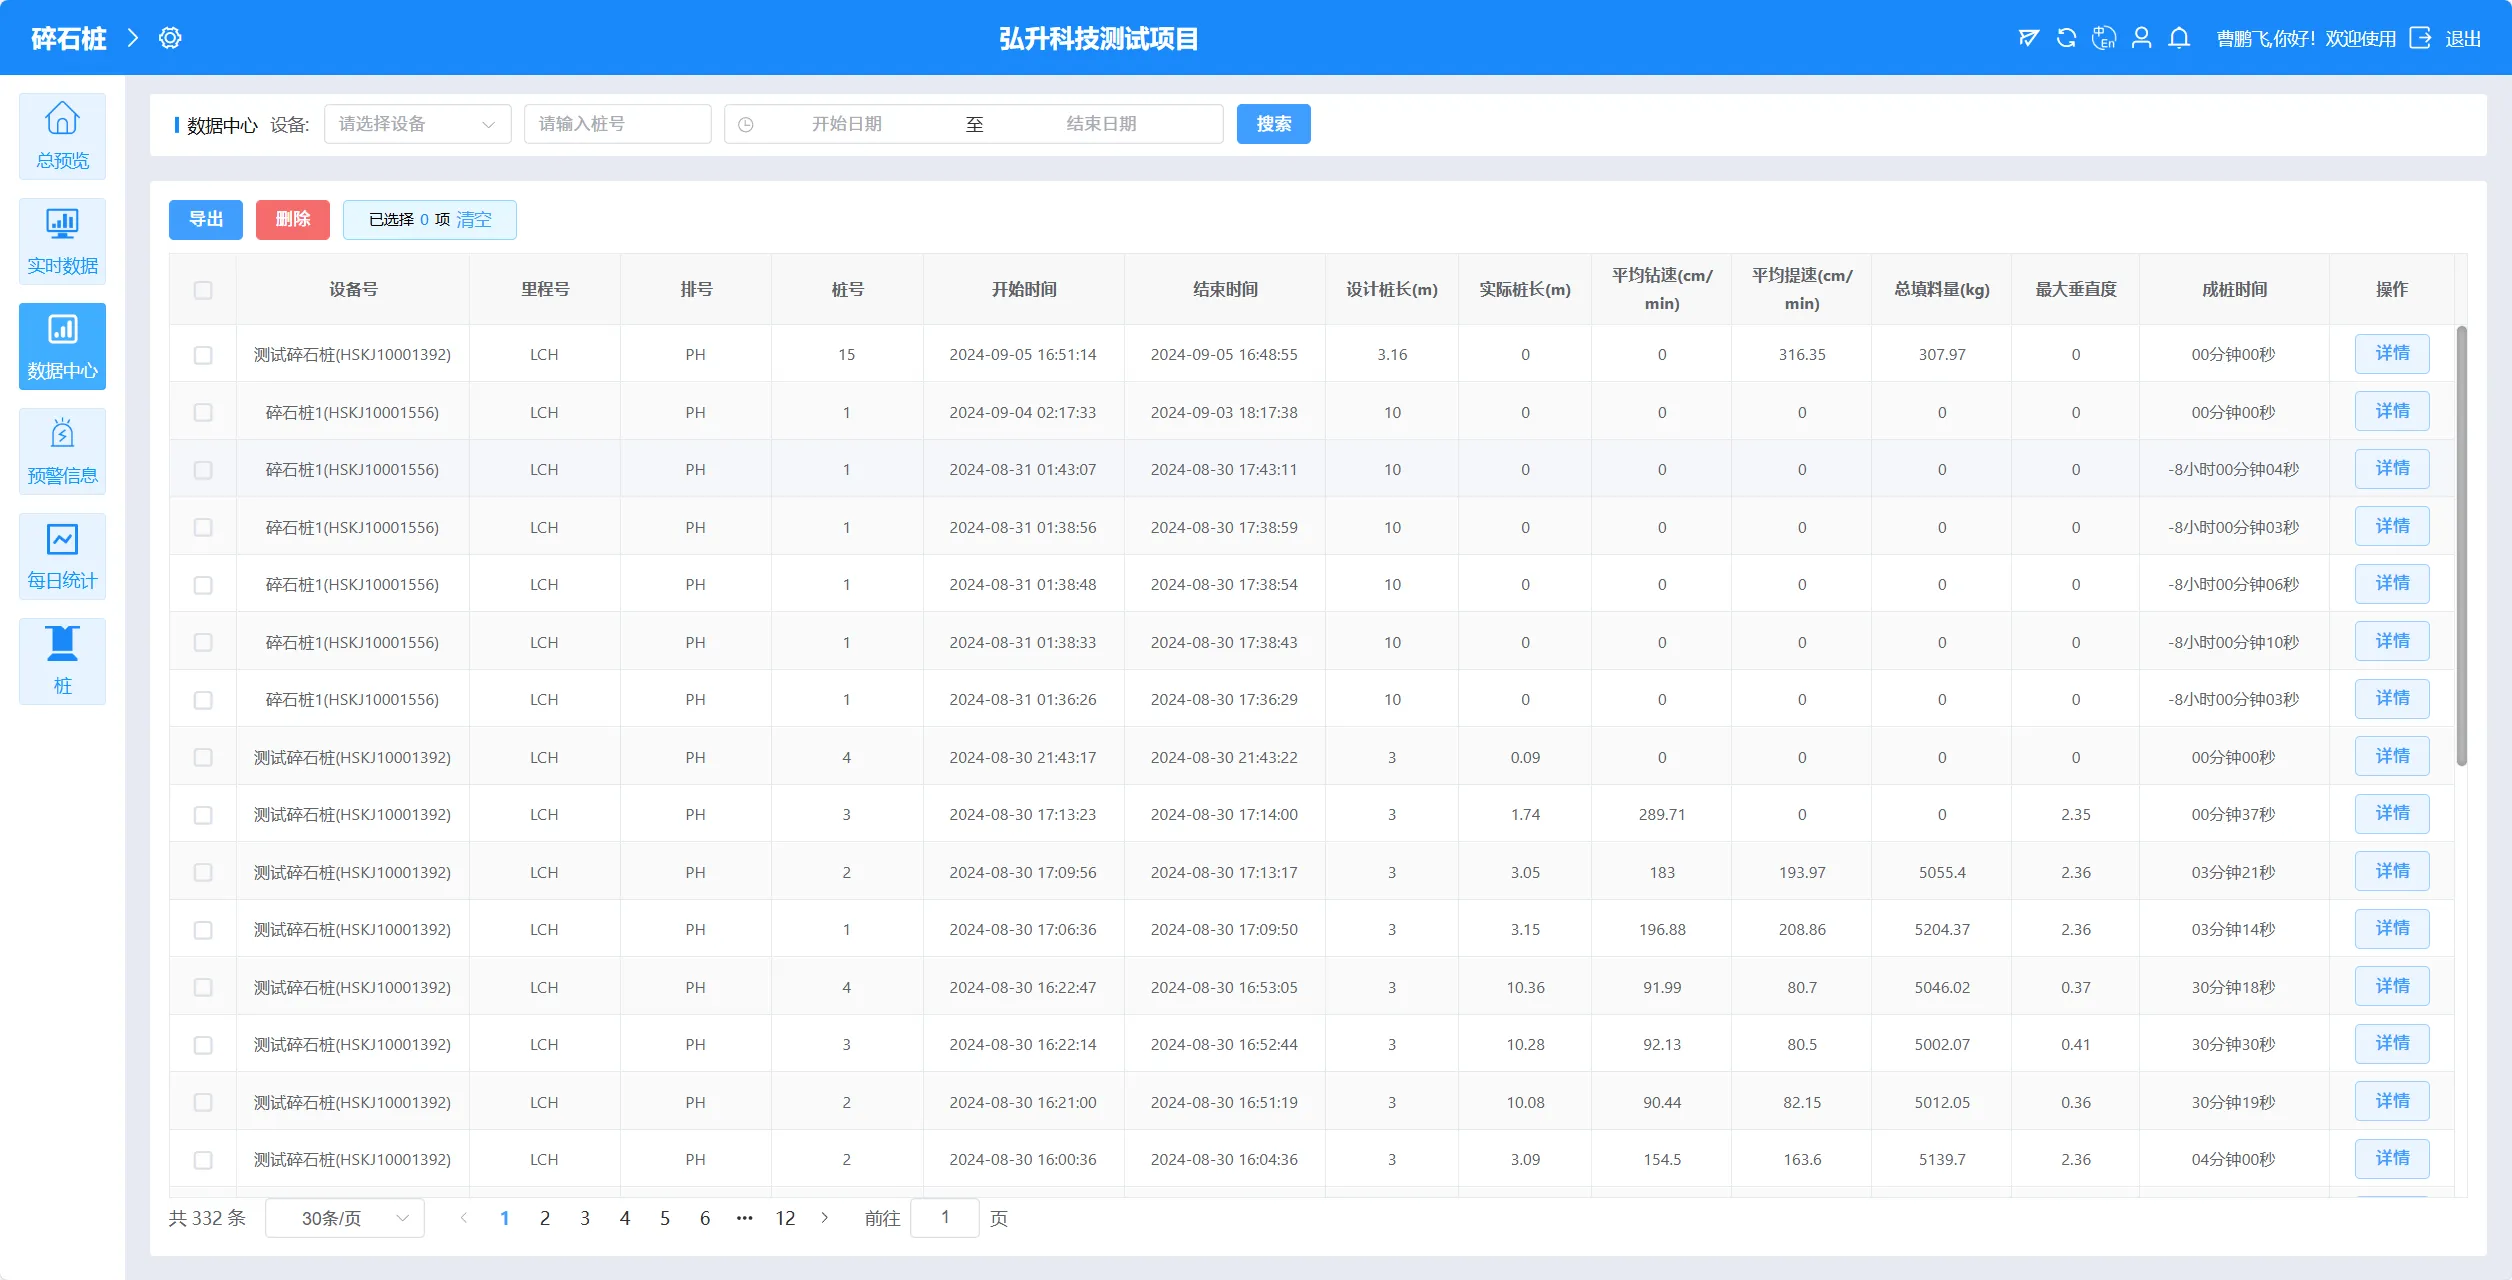Toggle the select-all header checkbox
Screen dimensions: 2512x1280
pyautogui.click(x=203, y=290)
